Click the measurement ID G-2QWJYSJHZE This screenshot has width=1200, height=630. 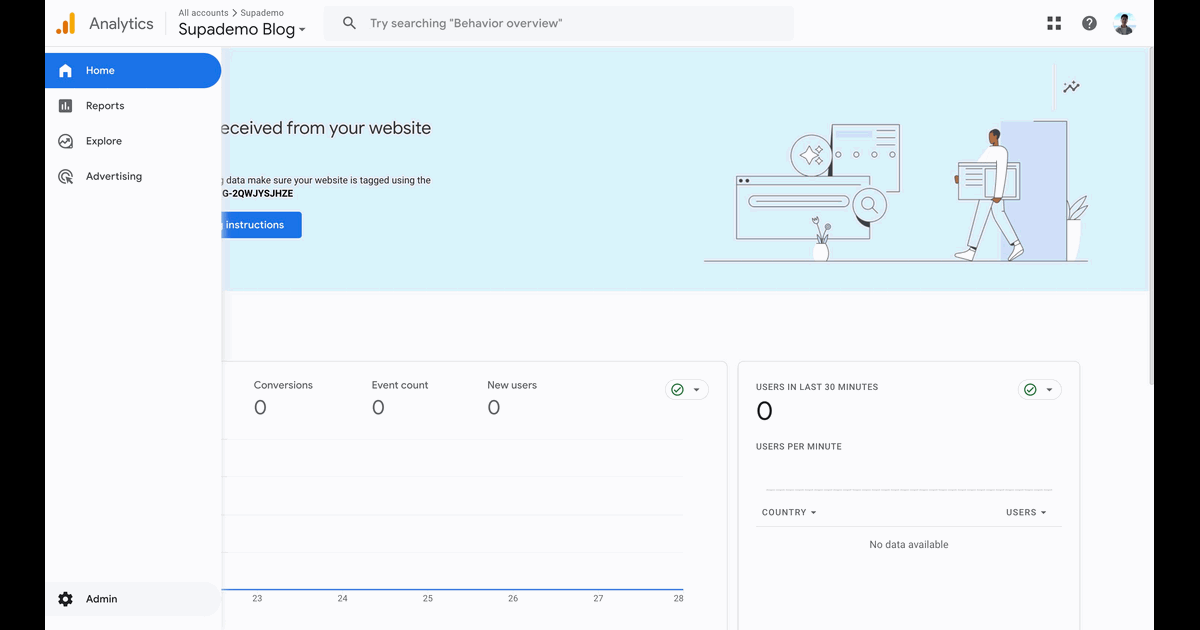point(257,193)
